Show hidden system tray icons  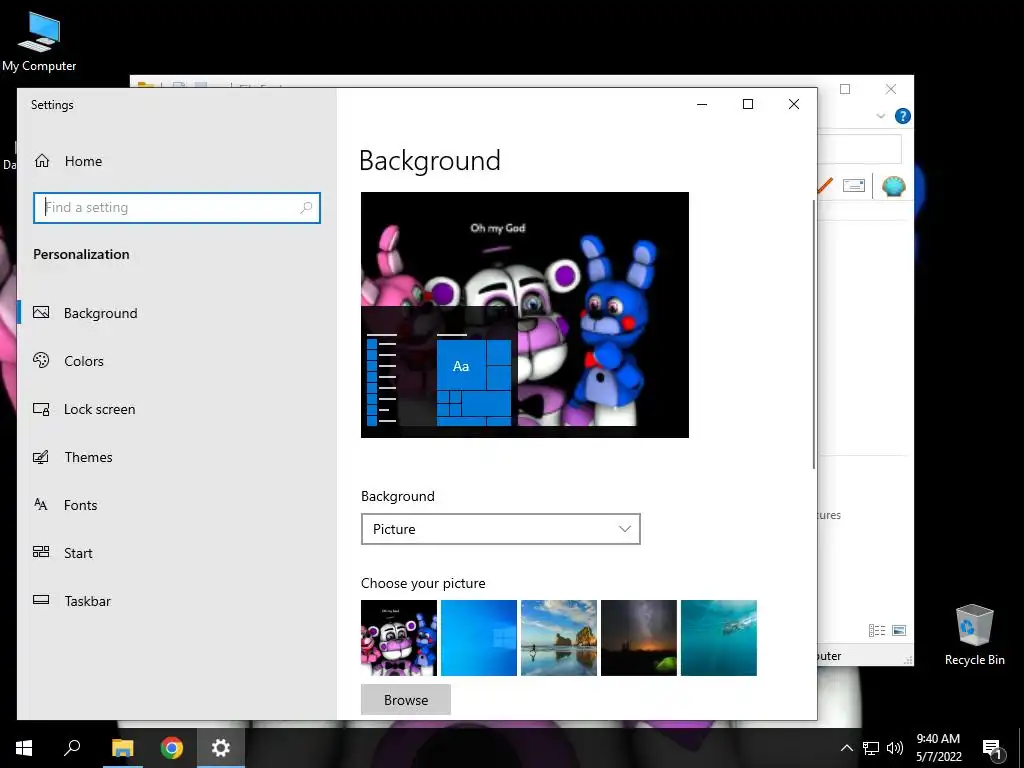(846, 748)
